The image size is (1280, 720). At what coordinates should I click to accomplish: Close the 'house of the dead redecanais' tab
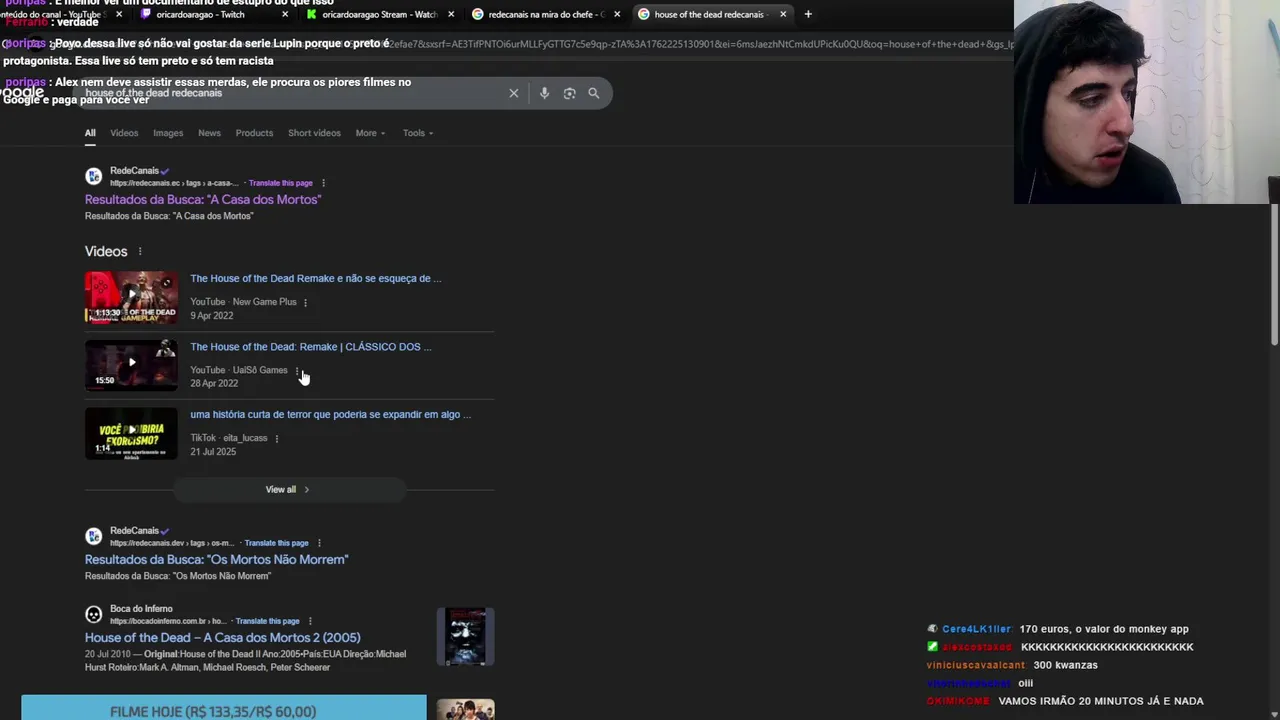783,14
